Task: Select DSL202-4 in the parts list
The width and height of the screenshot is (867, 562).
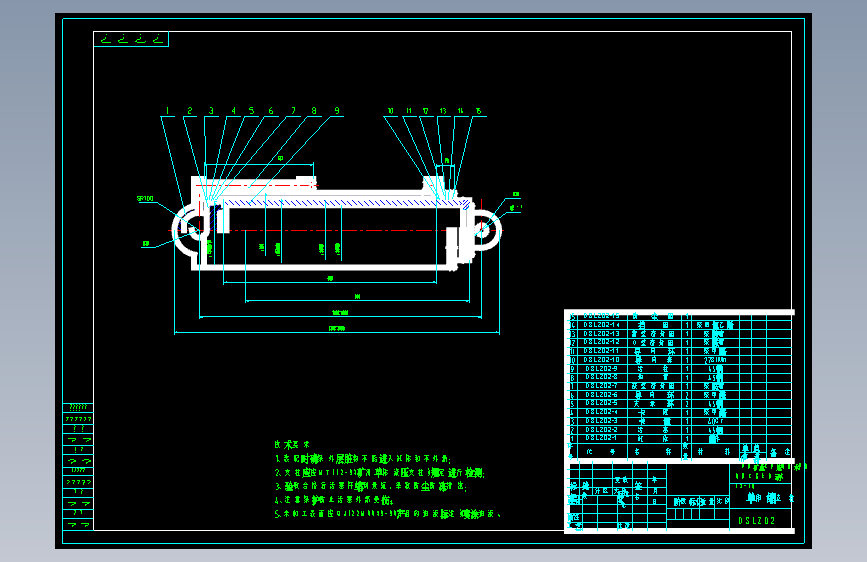Action: pos(602,412)
